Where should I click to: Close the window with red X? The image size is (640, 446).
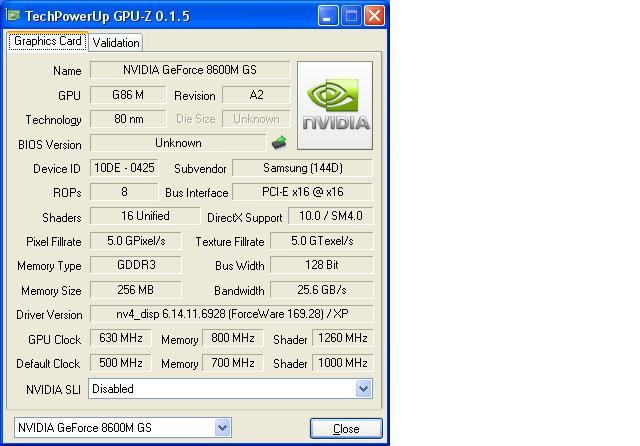tap(374, 16)
